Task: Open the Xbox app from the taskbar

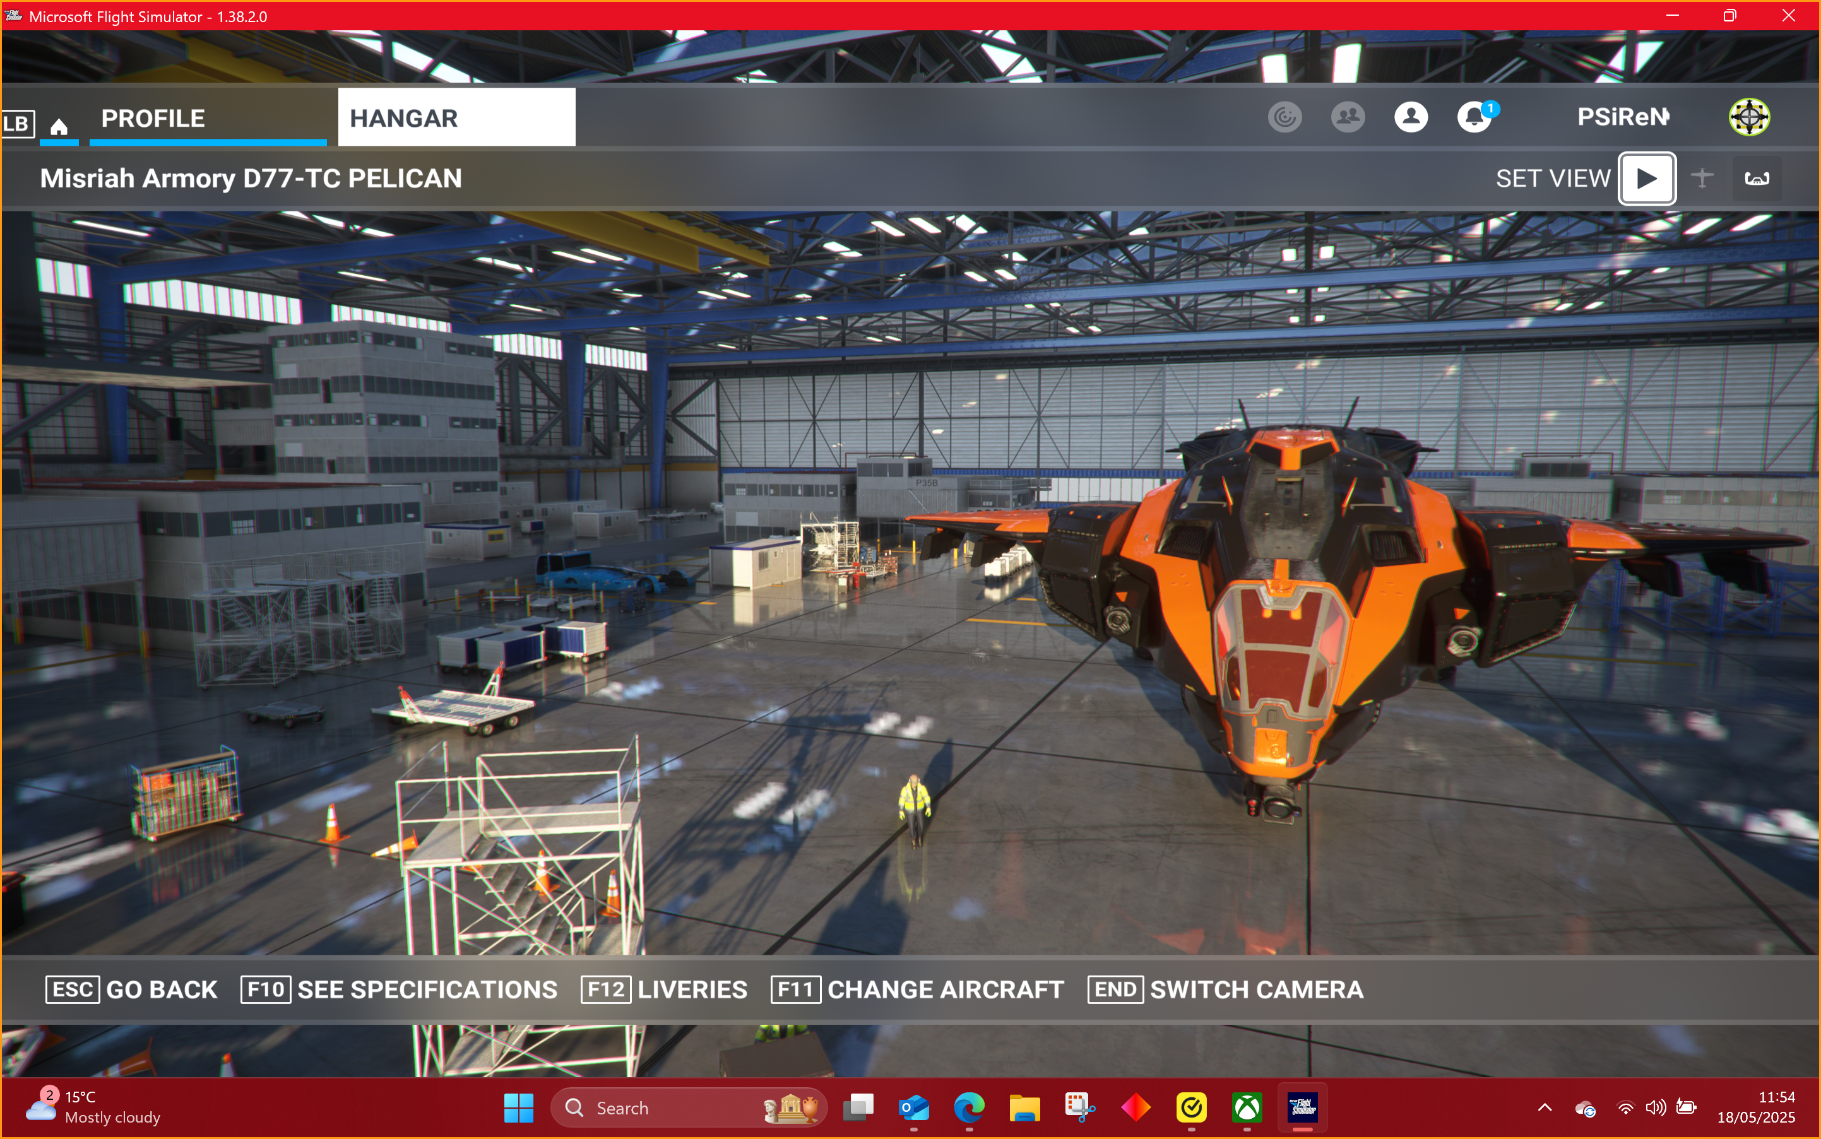Action: click(1247, 1108)
